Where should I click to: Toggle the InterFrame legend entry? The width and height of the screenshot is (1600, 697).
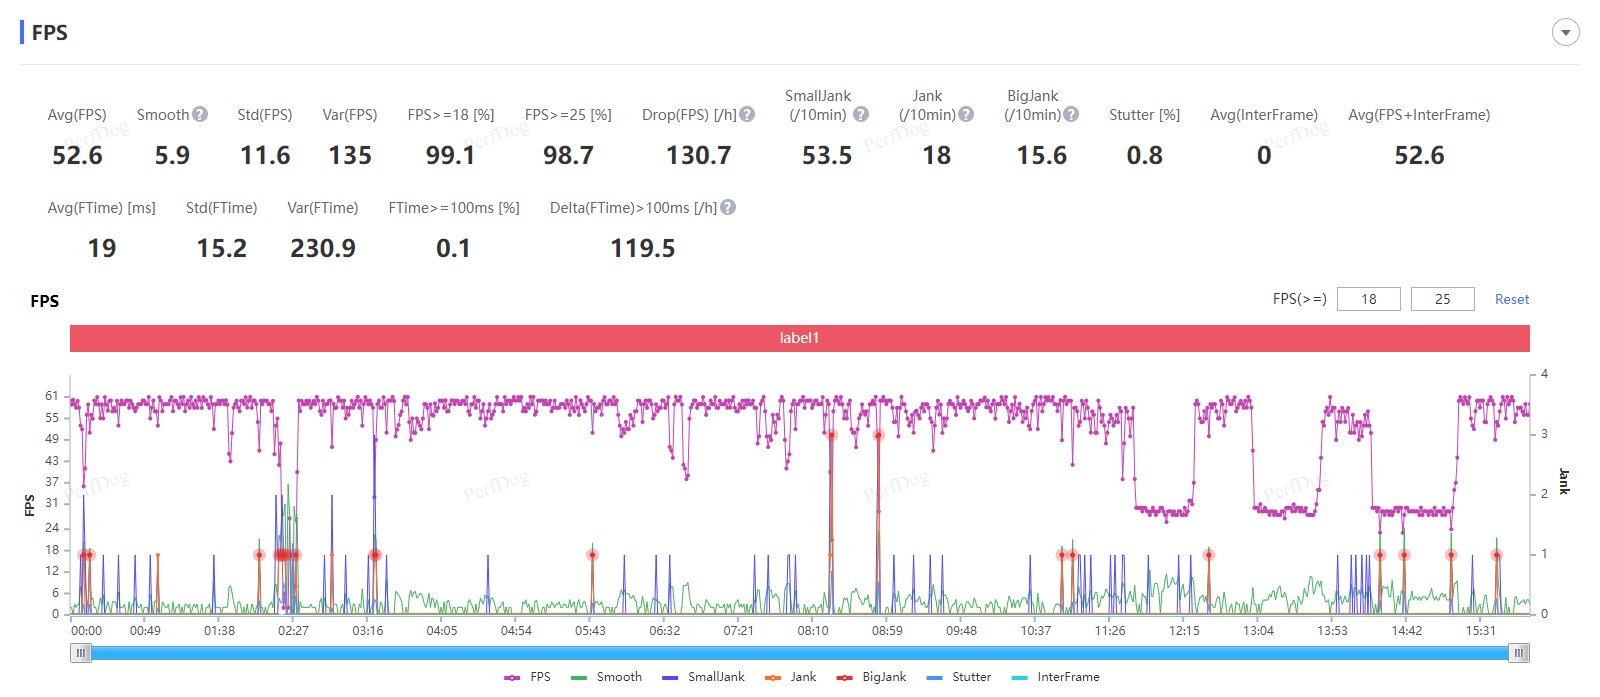pyautogui.click(x=1055, y=677)
